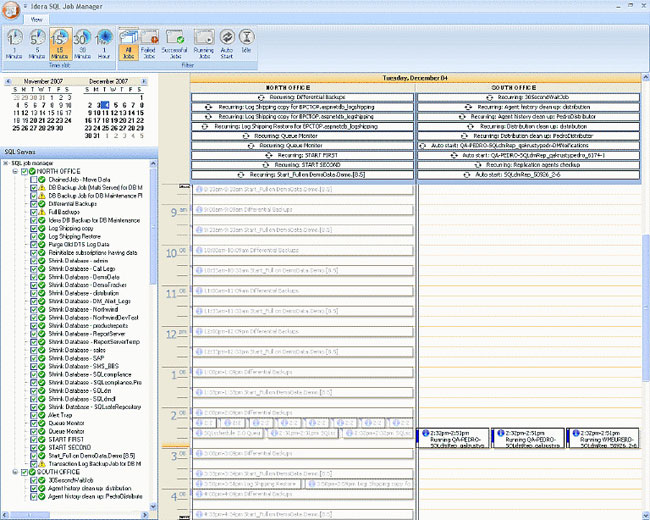
Task: Show All Jobs filter
Action: pos(129,44)
